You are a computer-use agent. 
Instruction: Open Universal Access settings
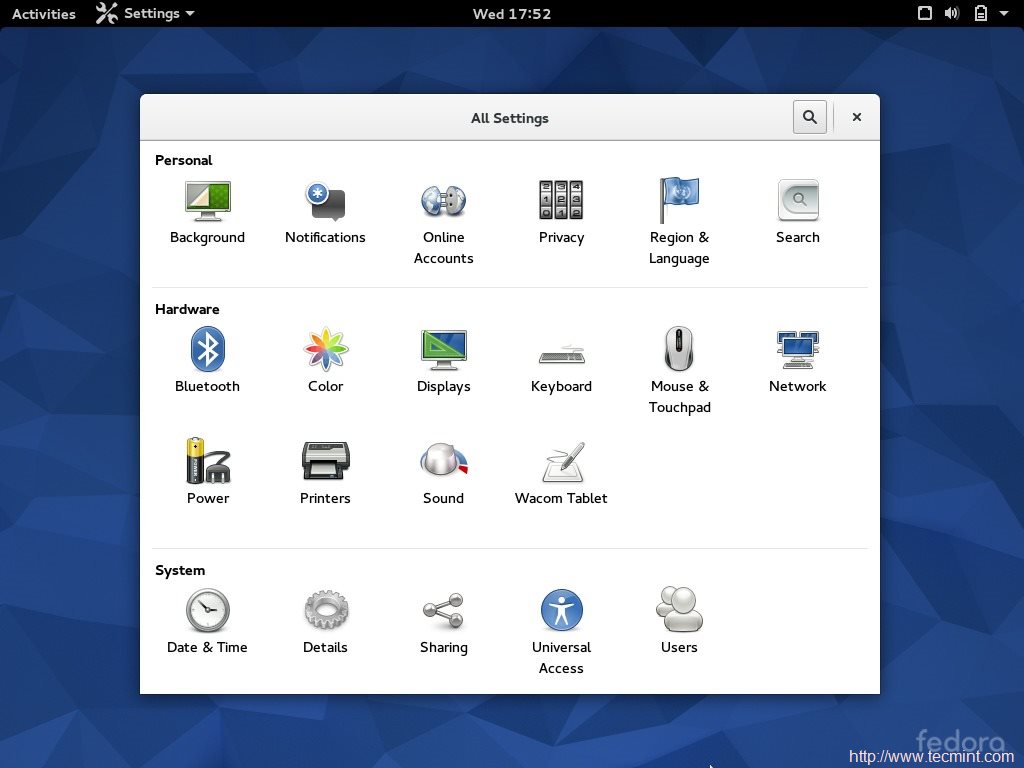click(561, 609)
